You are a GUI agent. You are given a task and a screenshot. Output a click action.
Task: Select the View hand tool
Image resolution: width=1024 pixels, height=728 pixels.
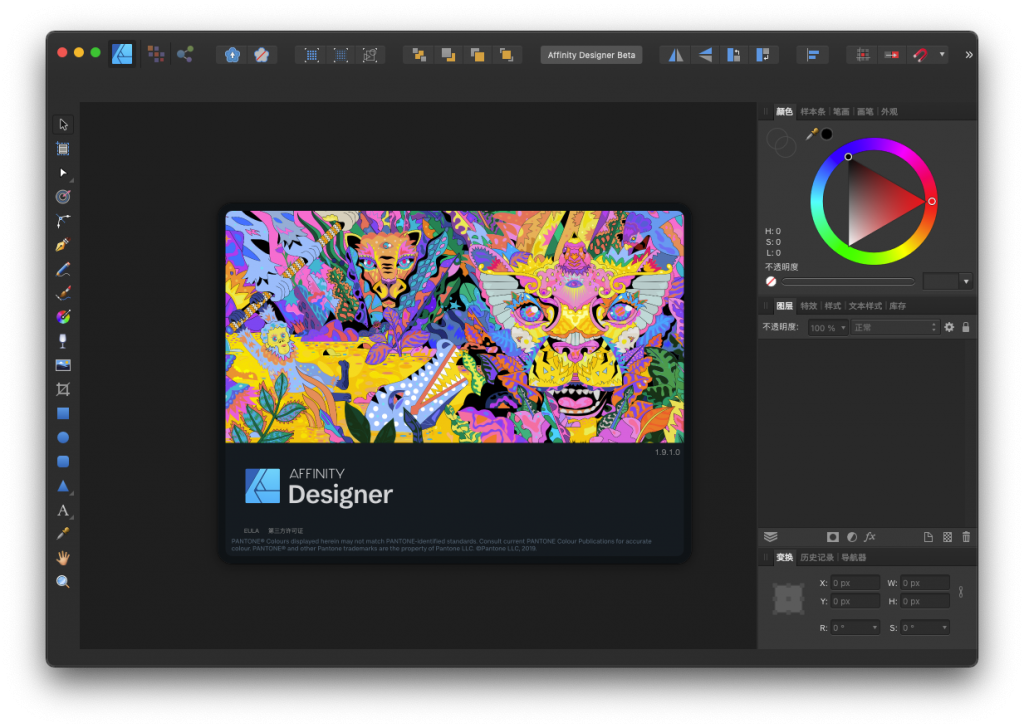pyautogui.click(x=63, y=558)
